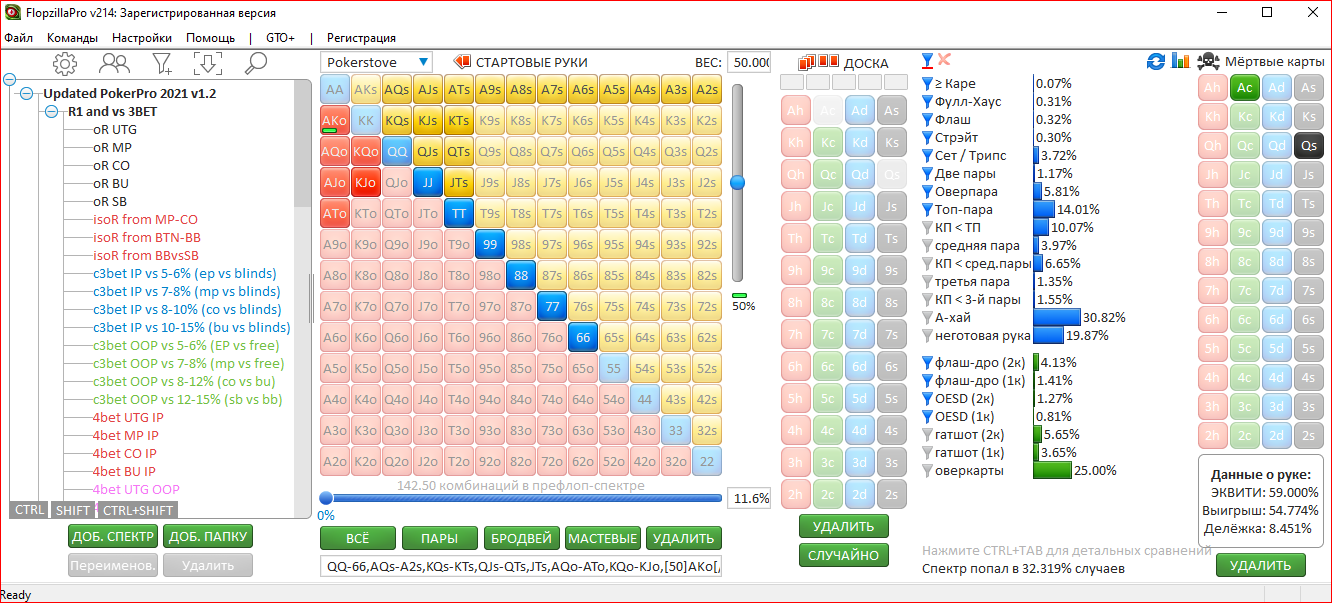Select oR UTG range in tree

pos(115,129)
